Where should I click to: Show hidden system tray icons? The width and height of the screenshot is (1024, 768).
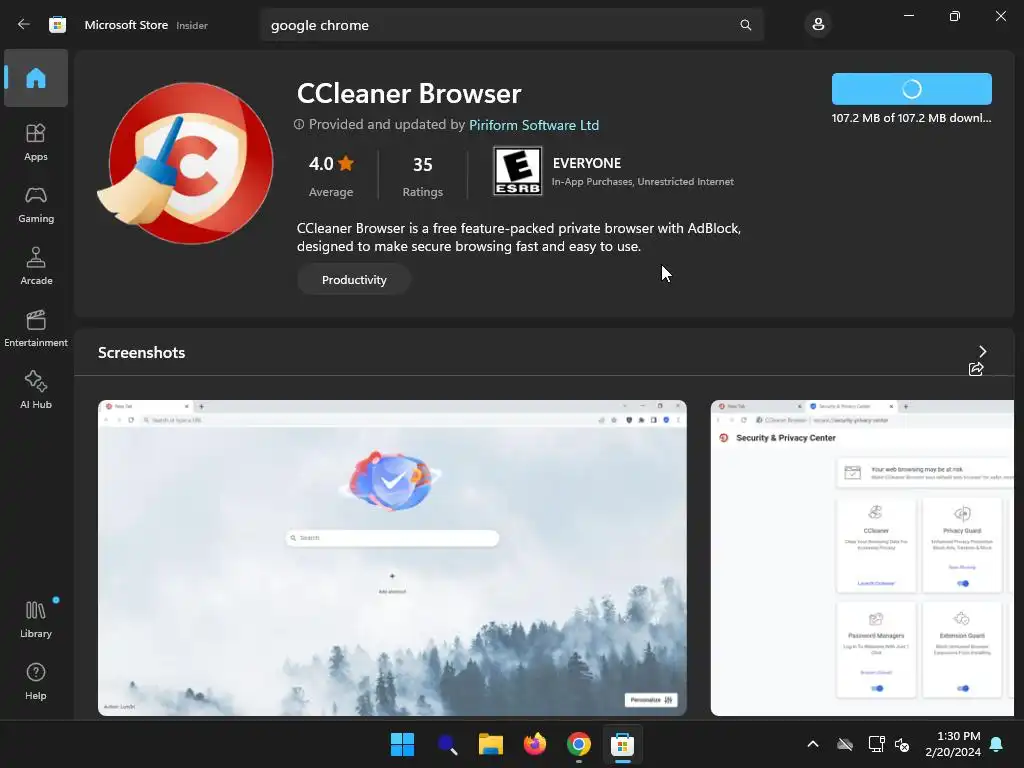click(x=813, y=744)
